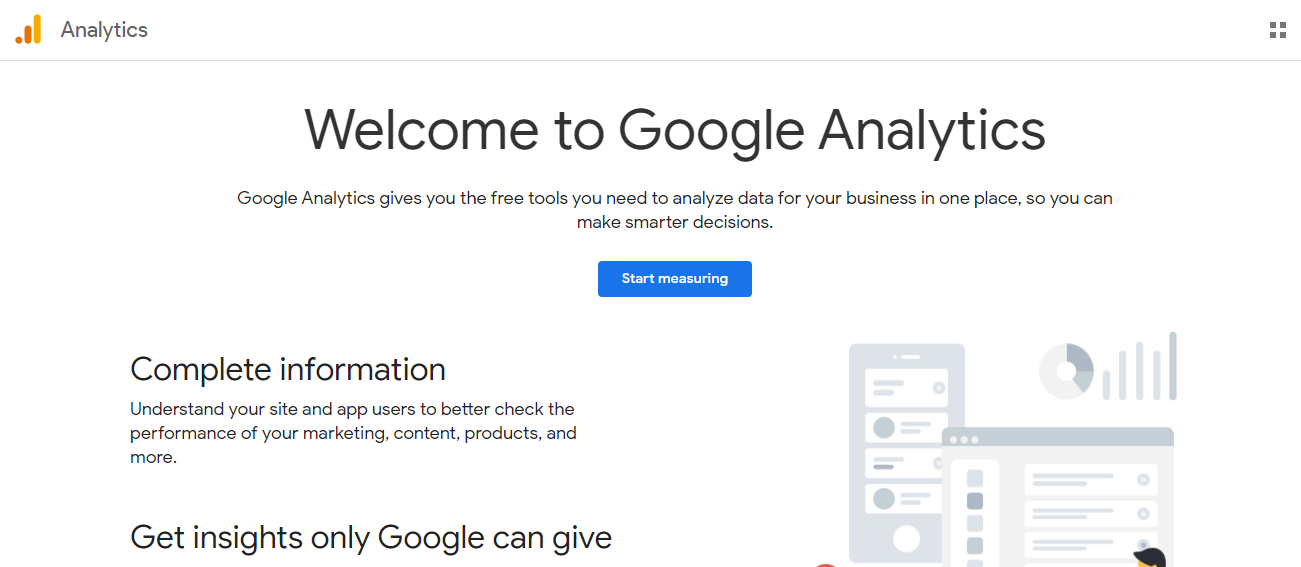Click the Complete information heading
Screen dimensions: 1301x567
tap(288, 370)
